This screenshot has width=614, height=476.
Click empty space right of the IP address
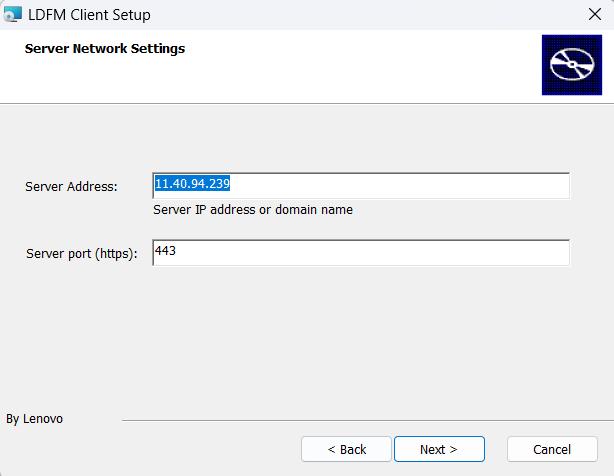(420, 185)
